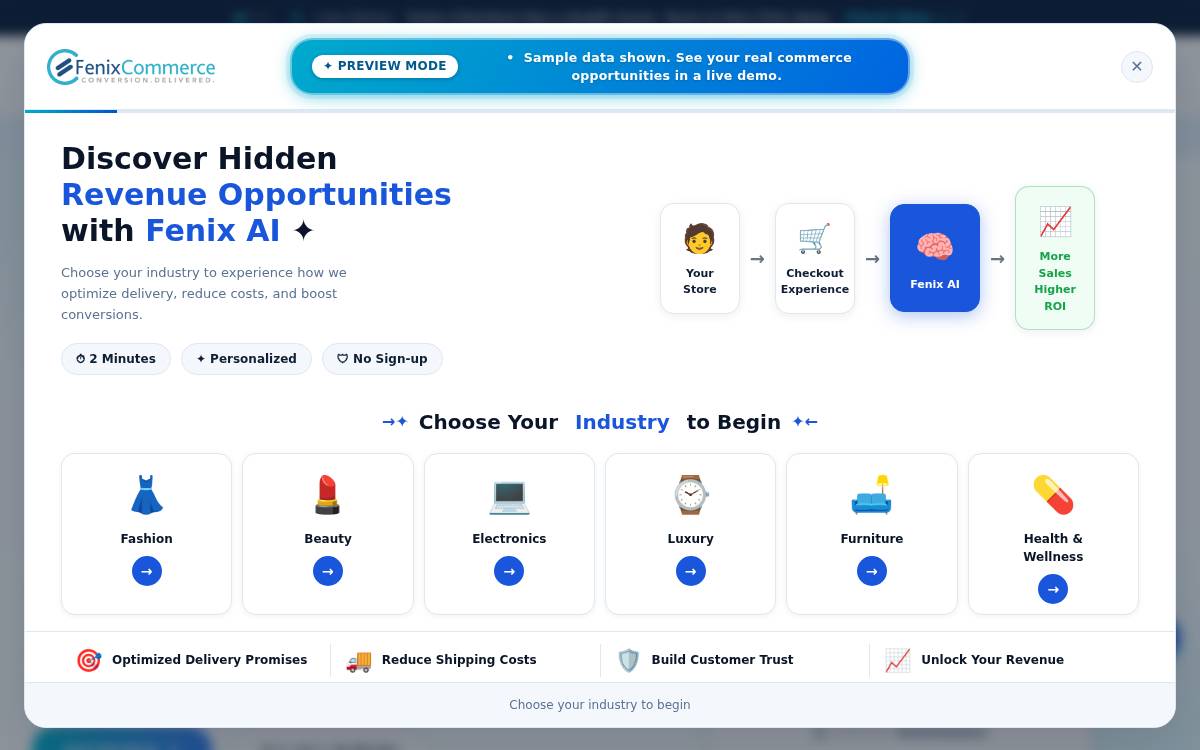Click the 'More Sales Higher ROI' text
1200x750 pixels.
pyautogui.click(x=1055, y=281)
